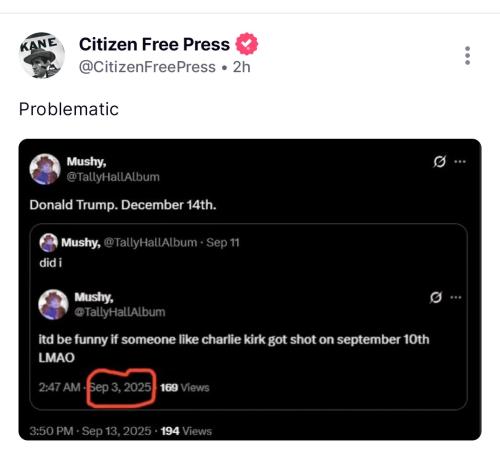Open the embedded tweet screenshot image

[x=250, y=290]
